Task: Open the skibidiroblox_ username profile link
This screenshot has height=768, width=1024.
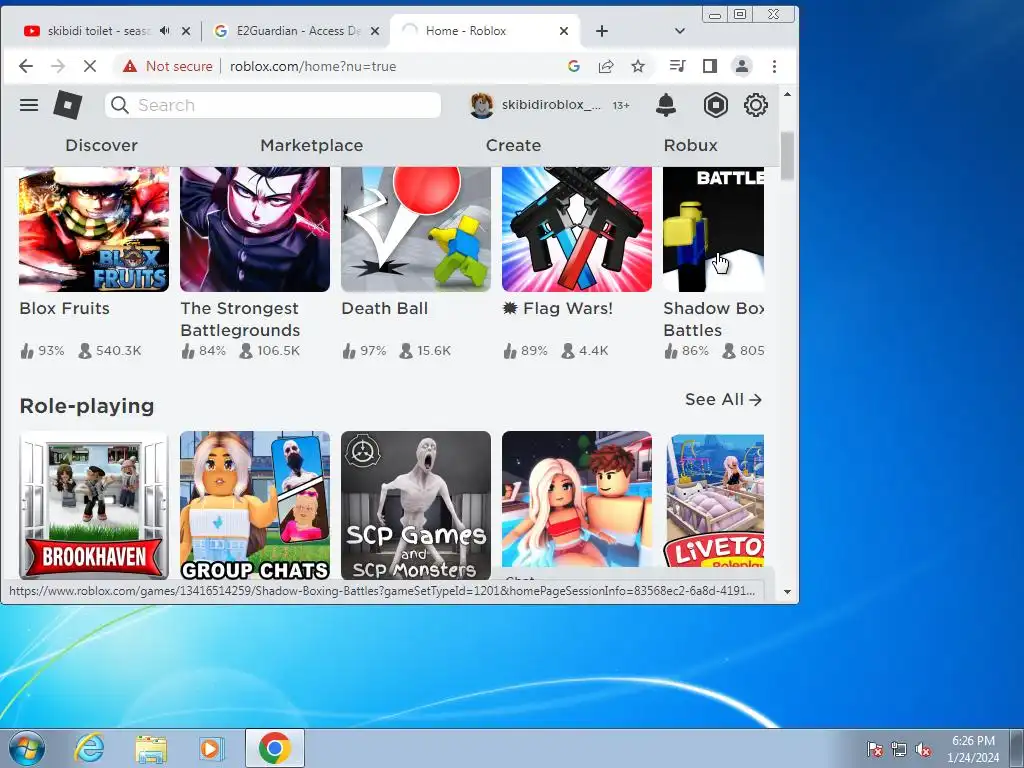Action: [x=551, y=105]
